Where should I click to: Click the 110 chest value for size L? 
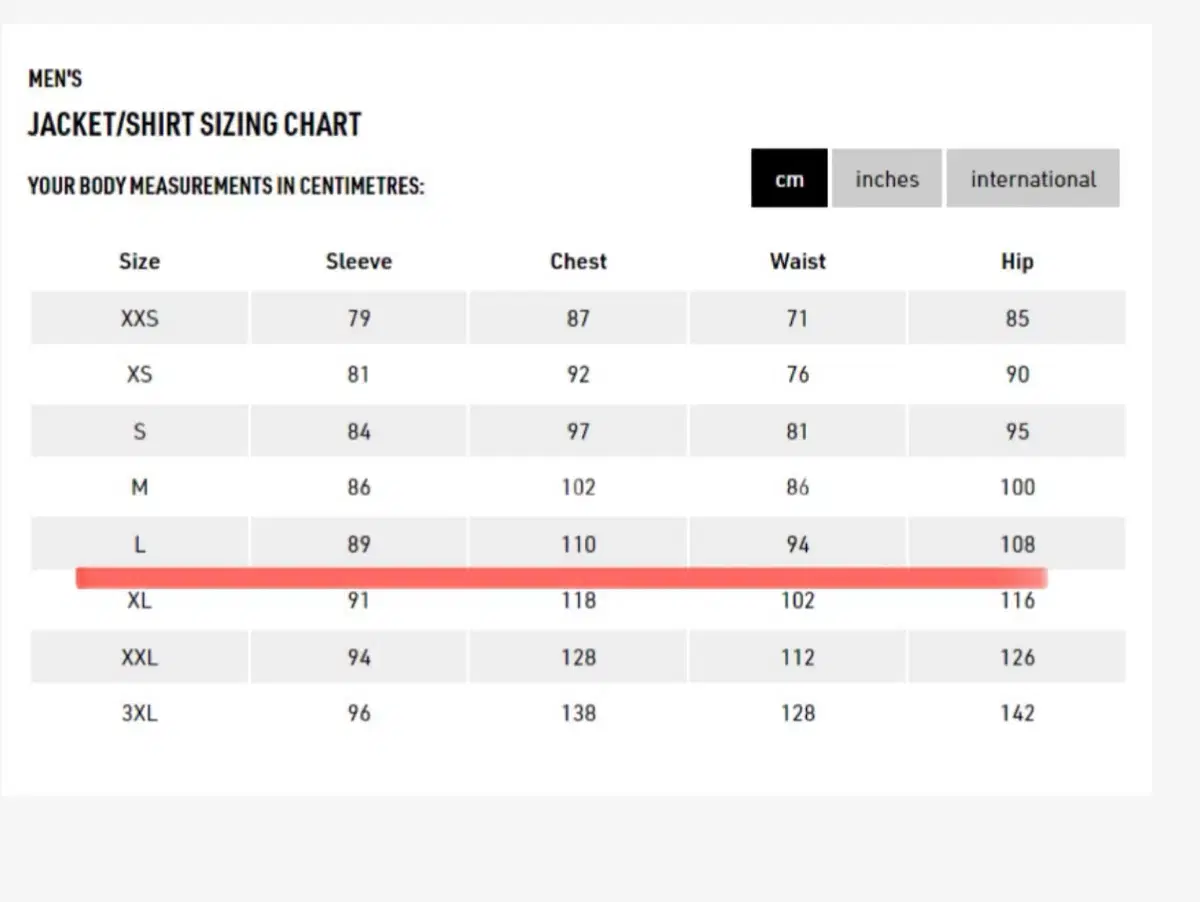578,545
